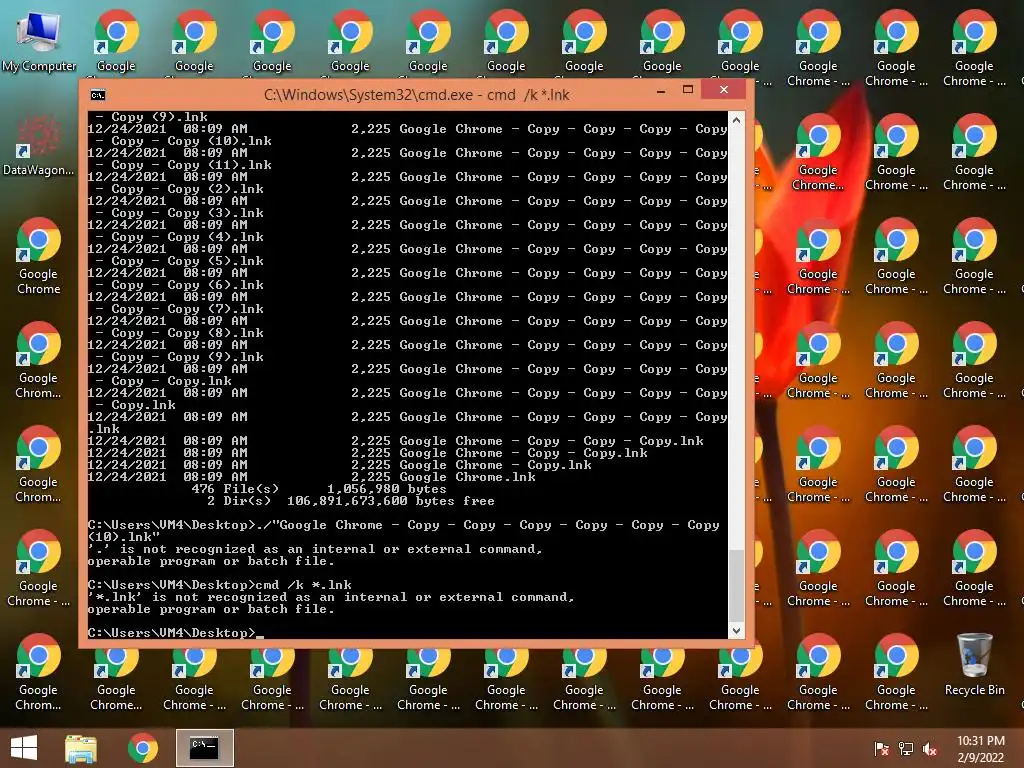The width and height of the screenshot is (1024, 768).
Task: Click 'Google Chrome - Copy - Copy.lnk' line
Action: click(368, 453)
